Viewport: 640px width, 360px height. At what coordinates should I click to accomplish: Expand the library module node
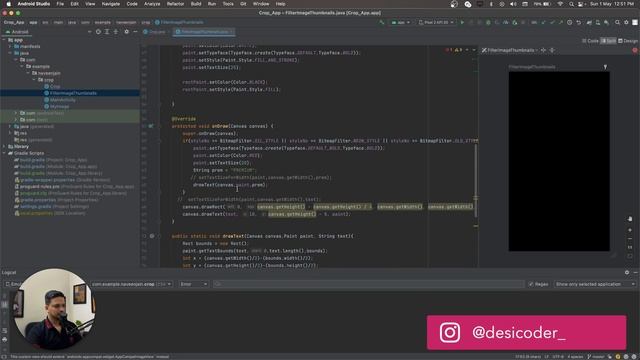pos(4,147)
